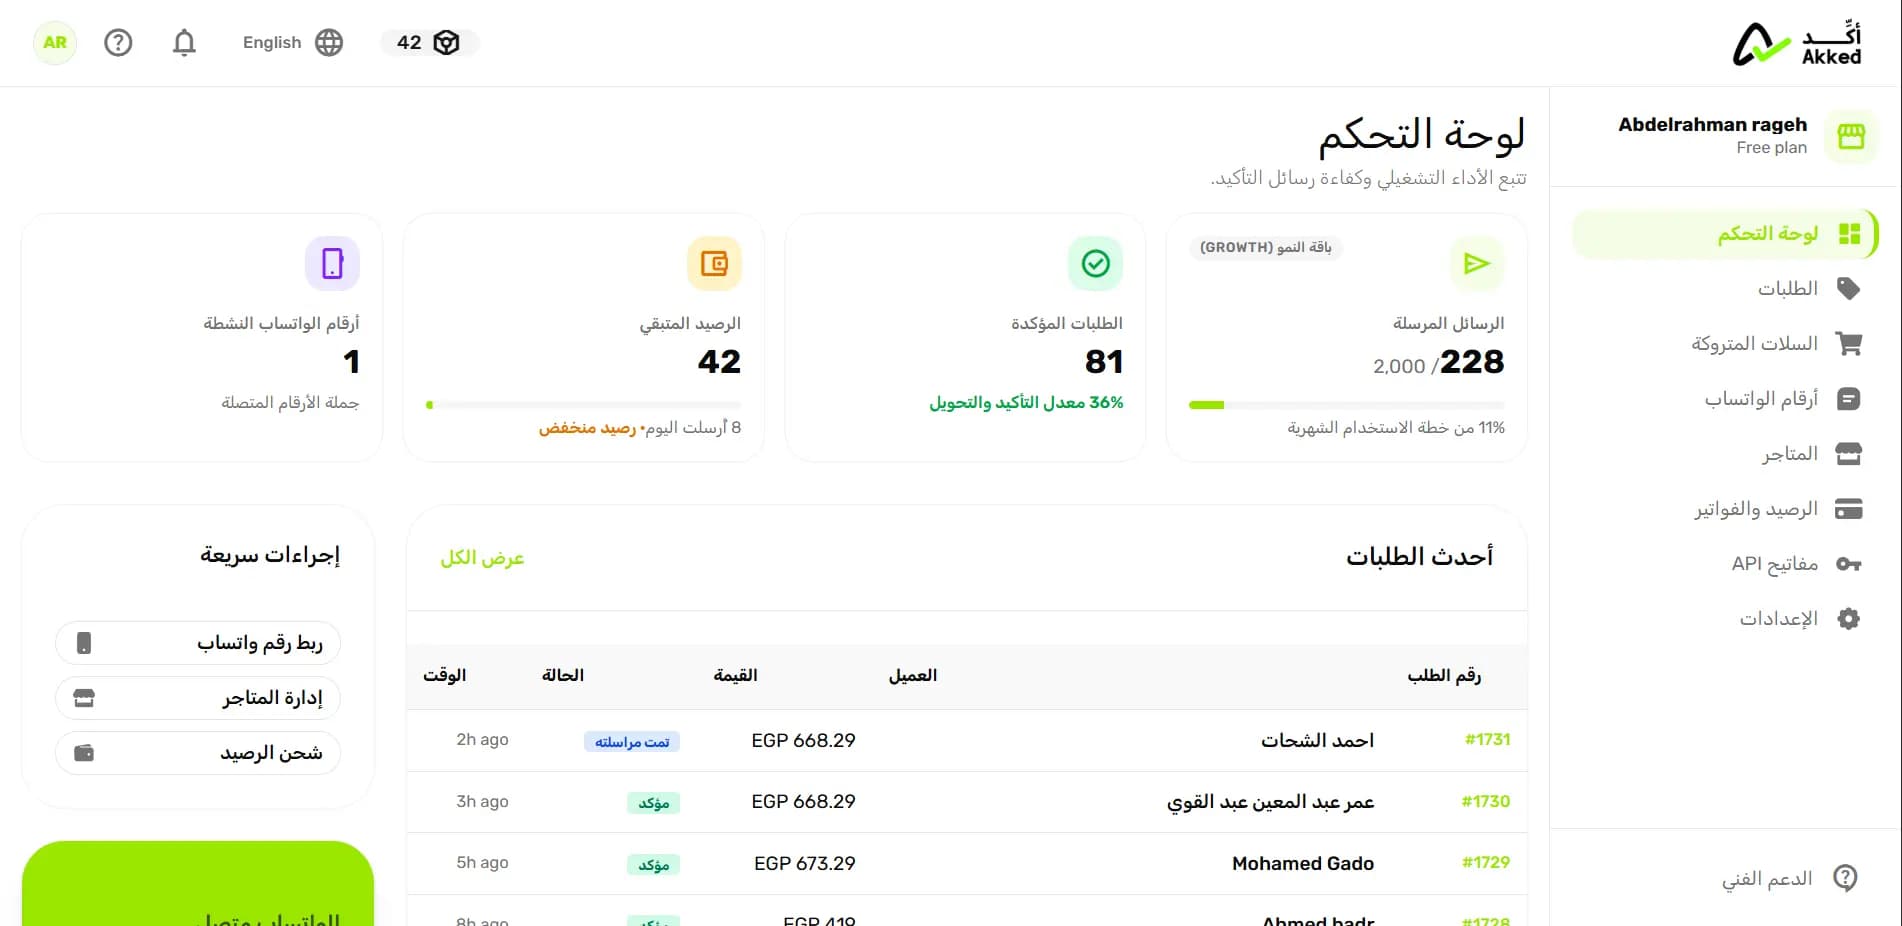1902x926 pixels.
Task: Click the 2h ago time cell
Action: 482,740
